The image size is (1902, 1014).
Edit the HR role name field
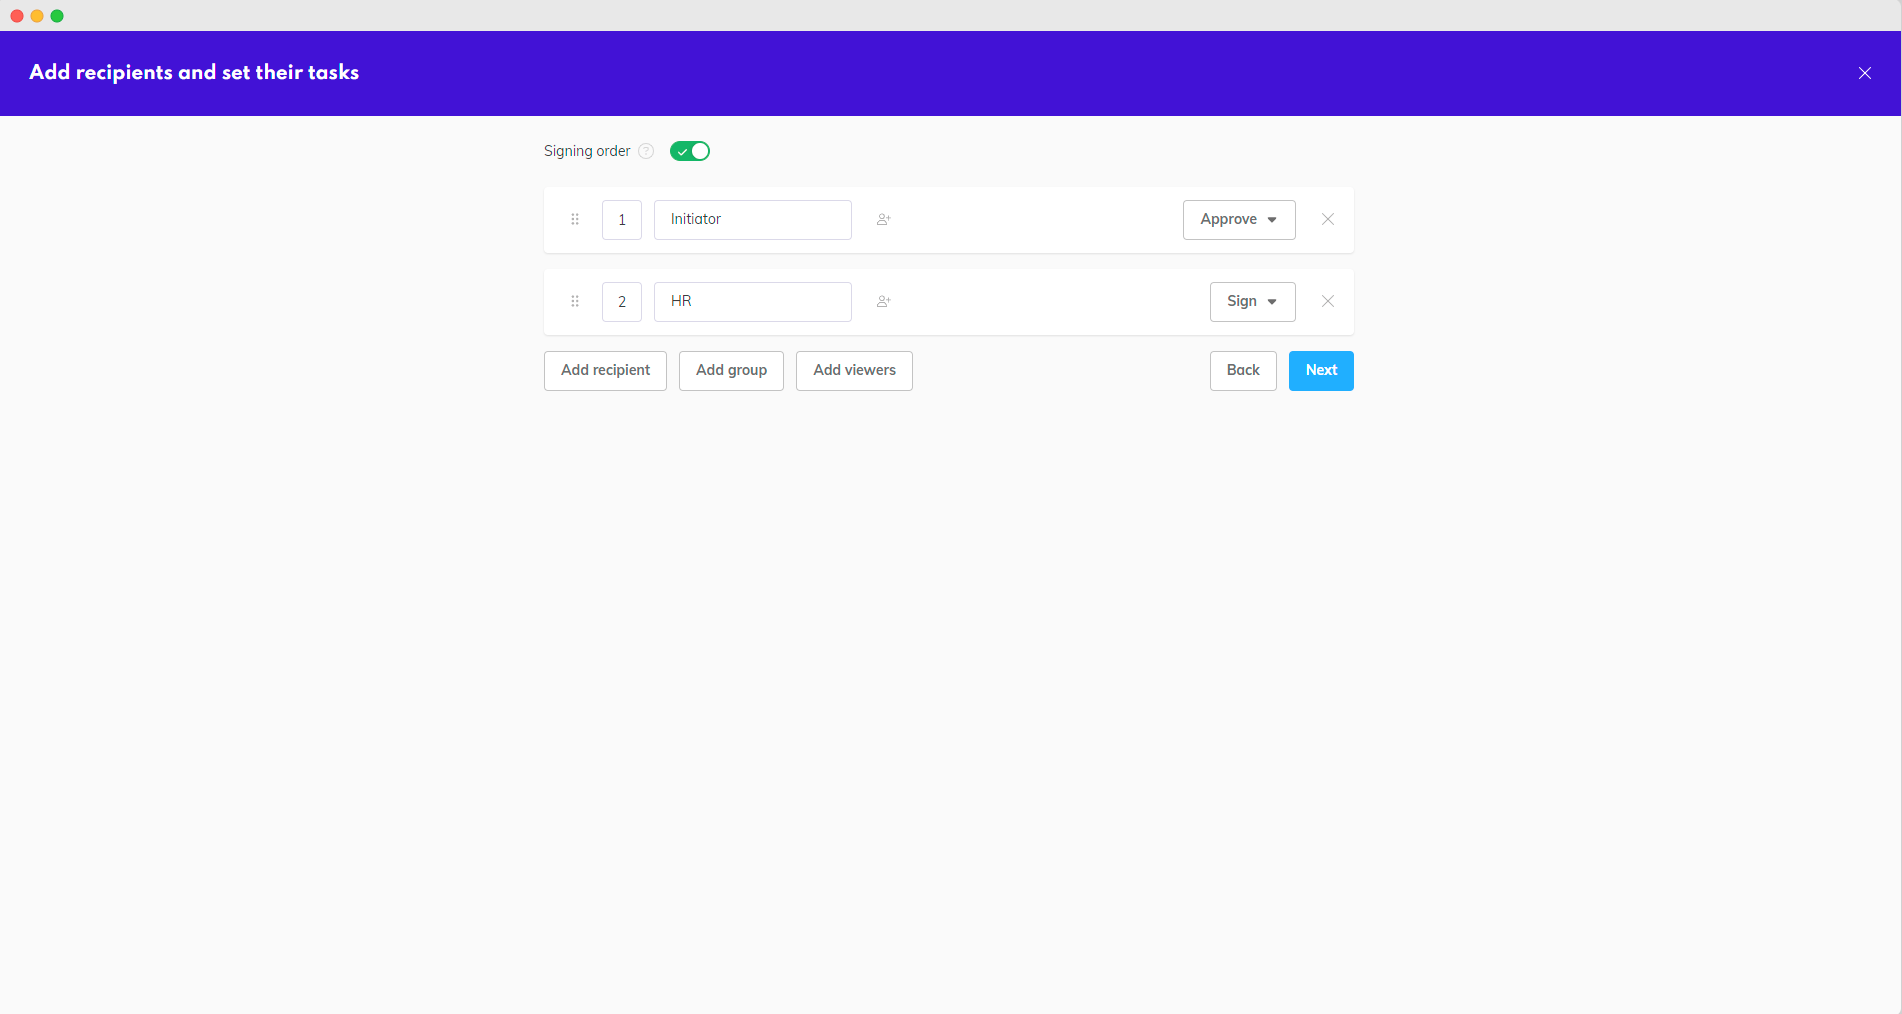tap(752, 301)
